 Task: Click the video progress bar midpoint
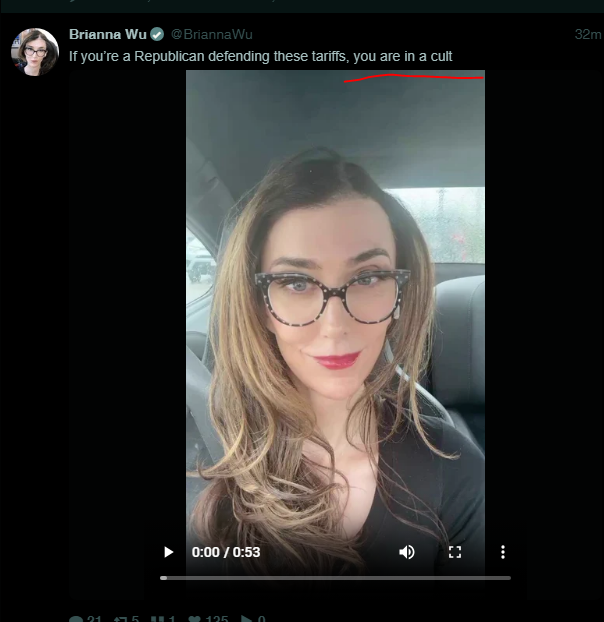click(x=335, y=578)
